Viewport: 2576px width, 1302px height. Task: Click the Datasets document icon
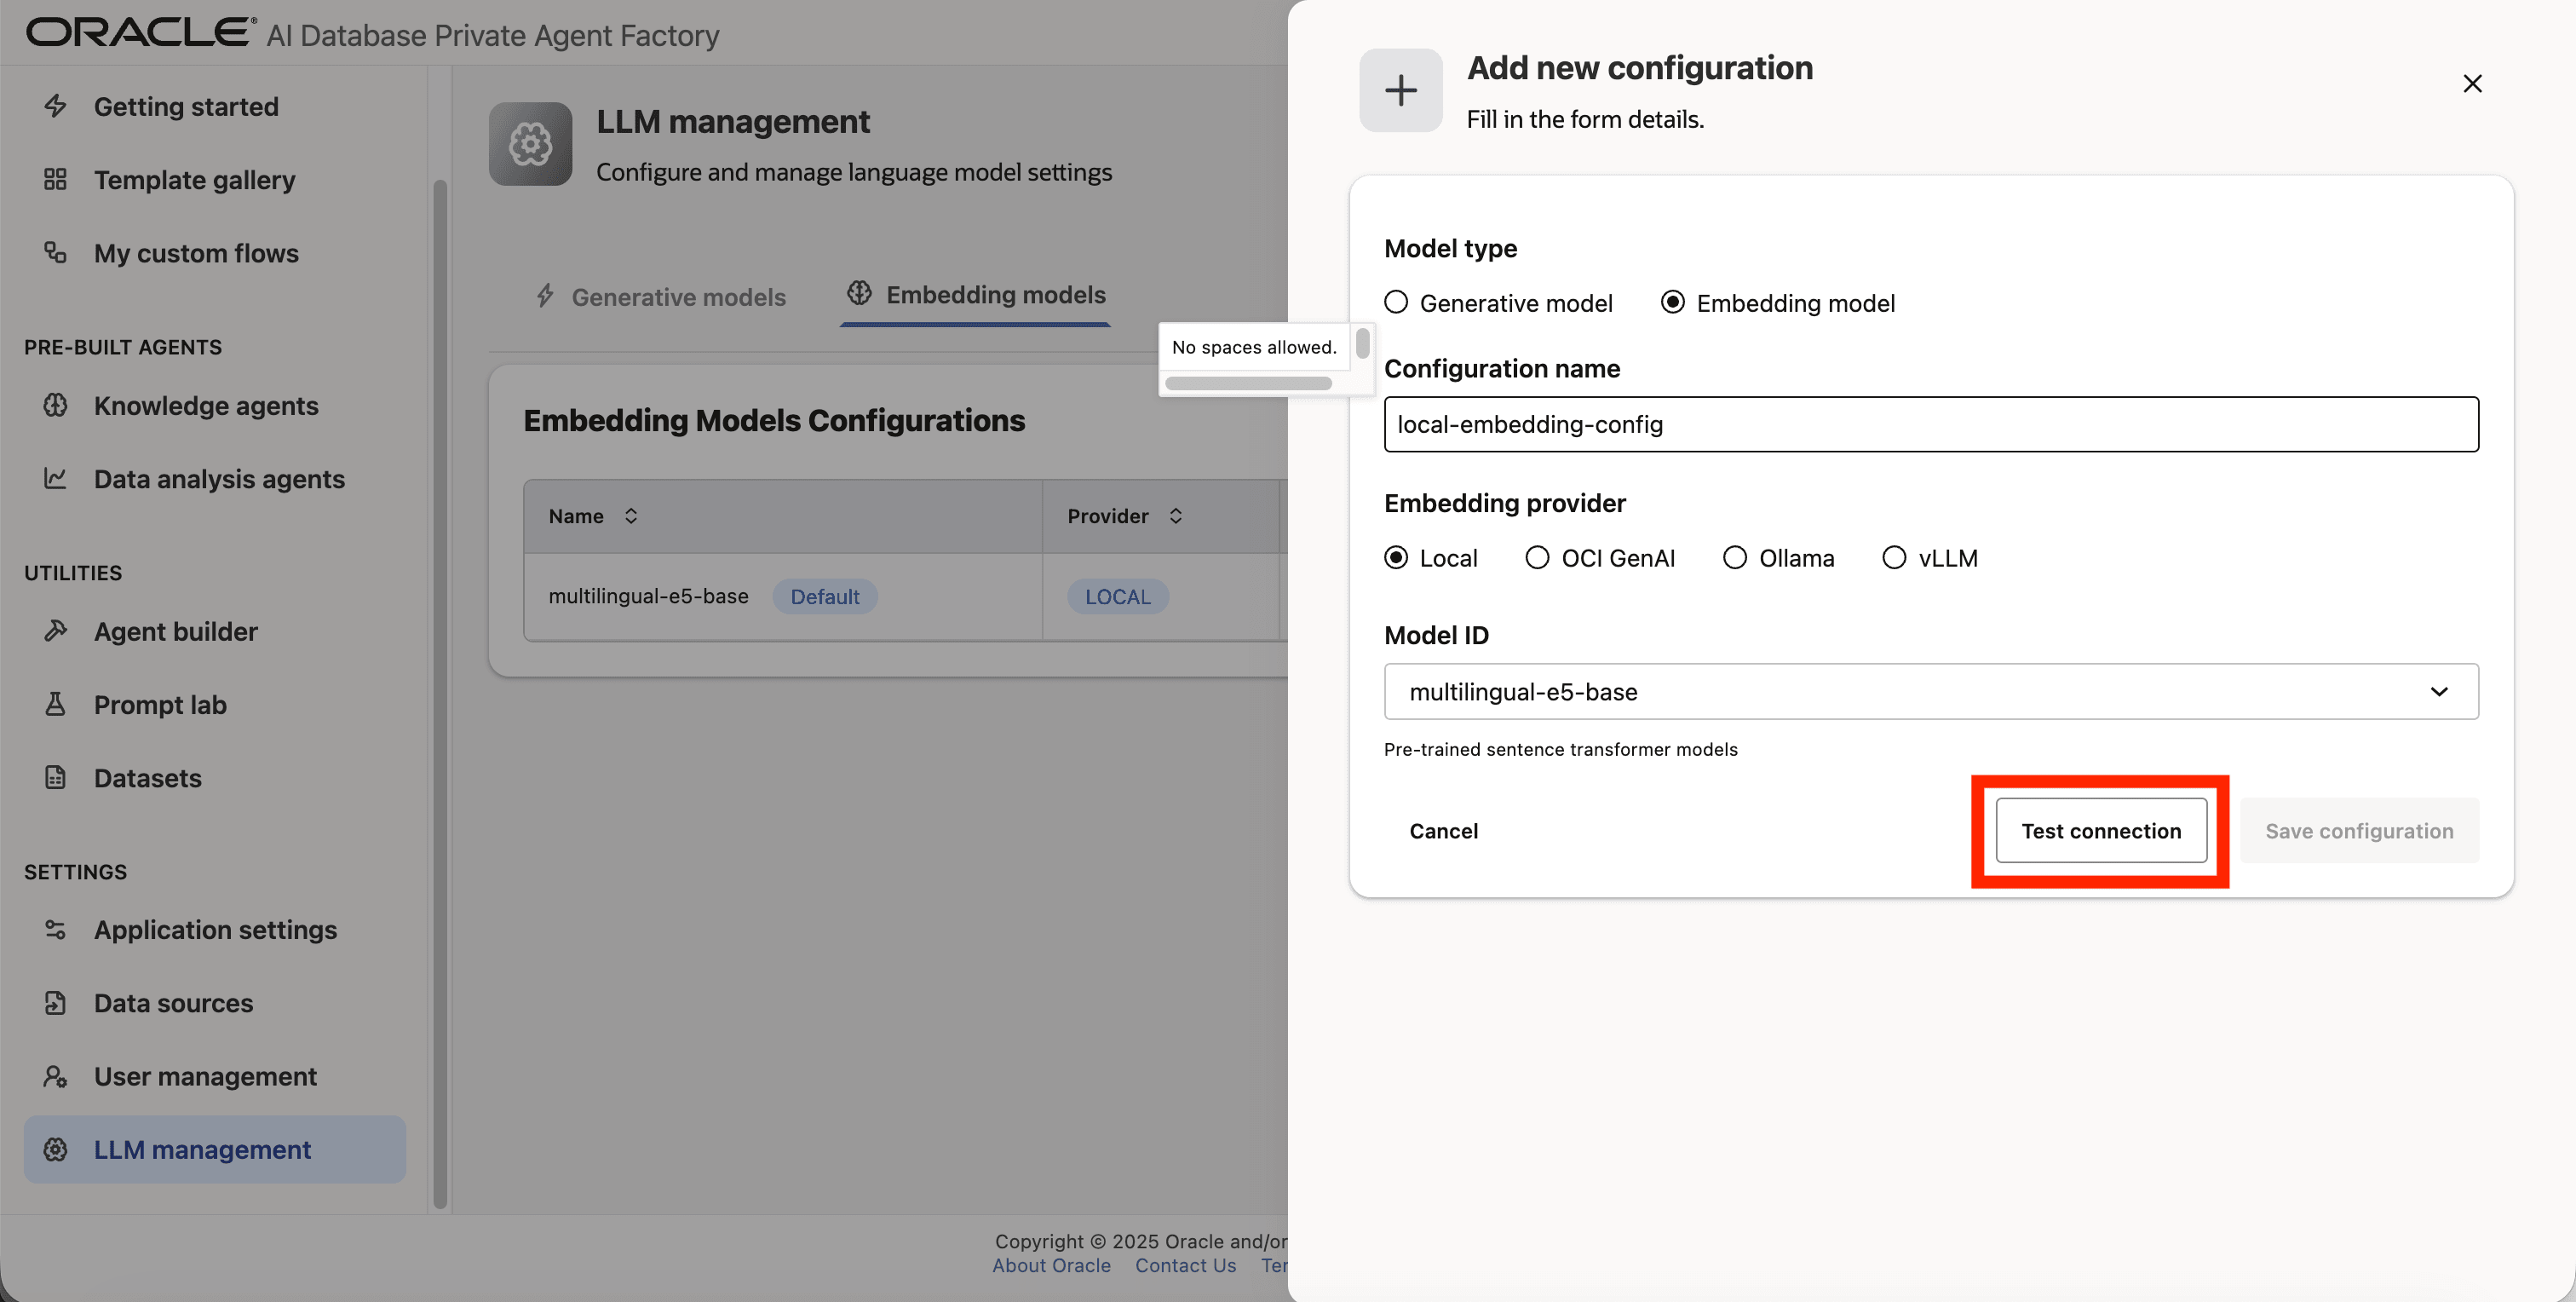click(x=55, y=778)
